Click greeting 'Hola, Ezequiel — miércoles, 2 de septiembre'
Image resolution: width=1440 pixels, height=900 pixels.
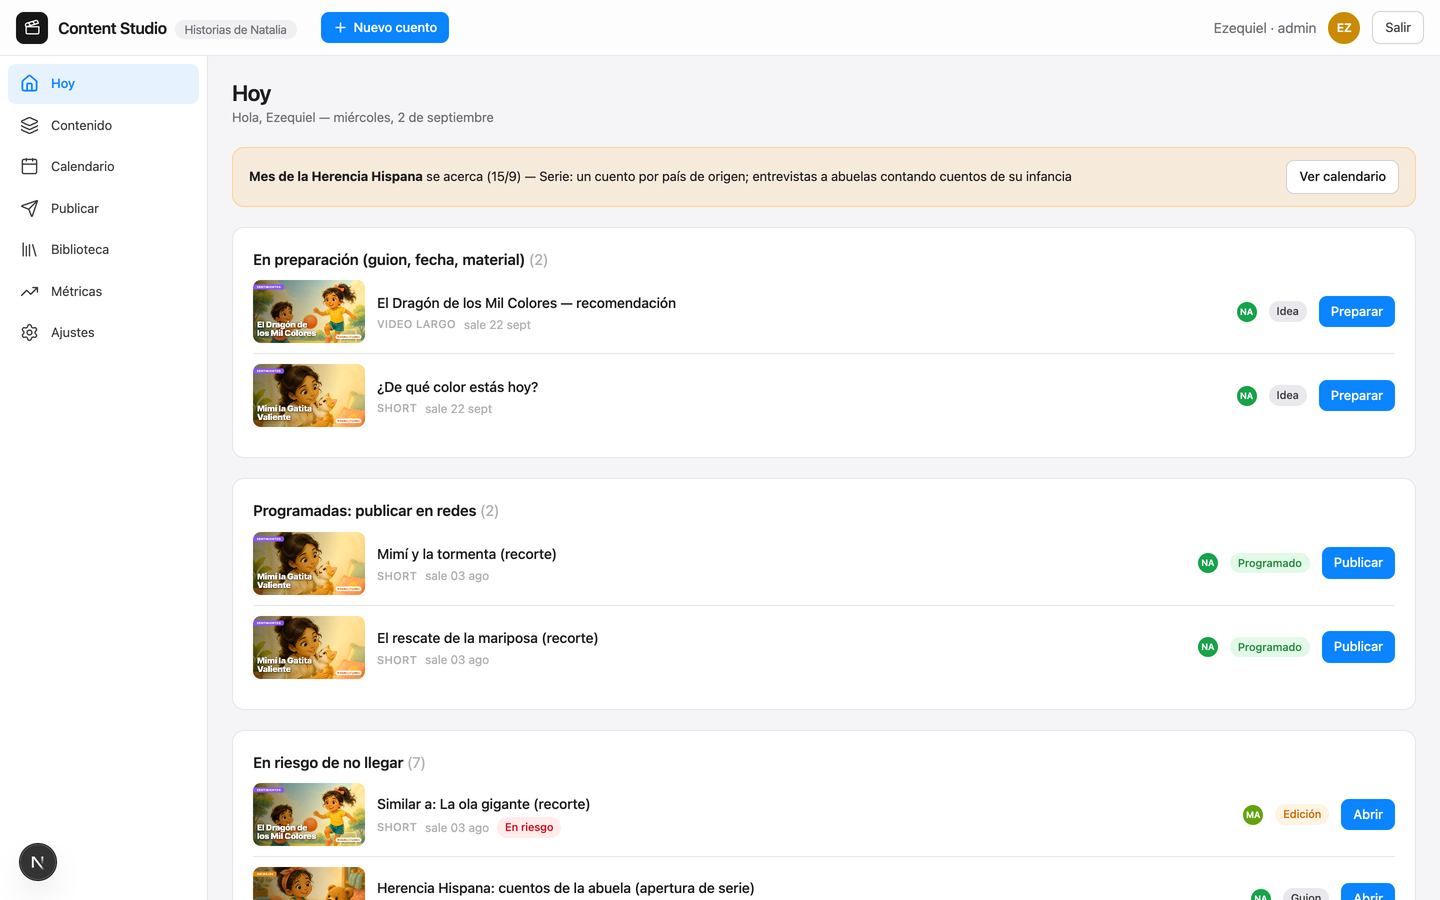click(x=363, y=118)
